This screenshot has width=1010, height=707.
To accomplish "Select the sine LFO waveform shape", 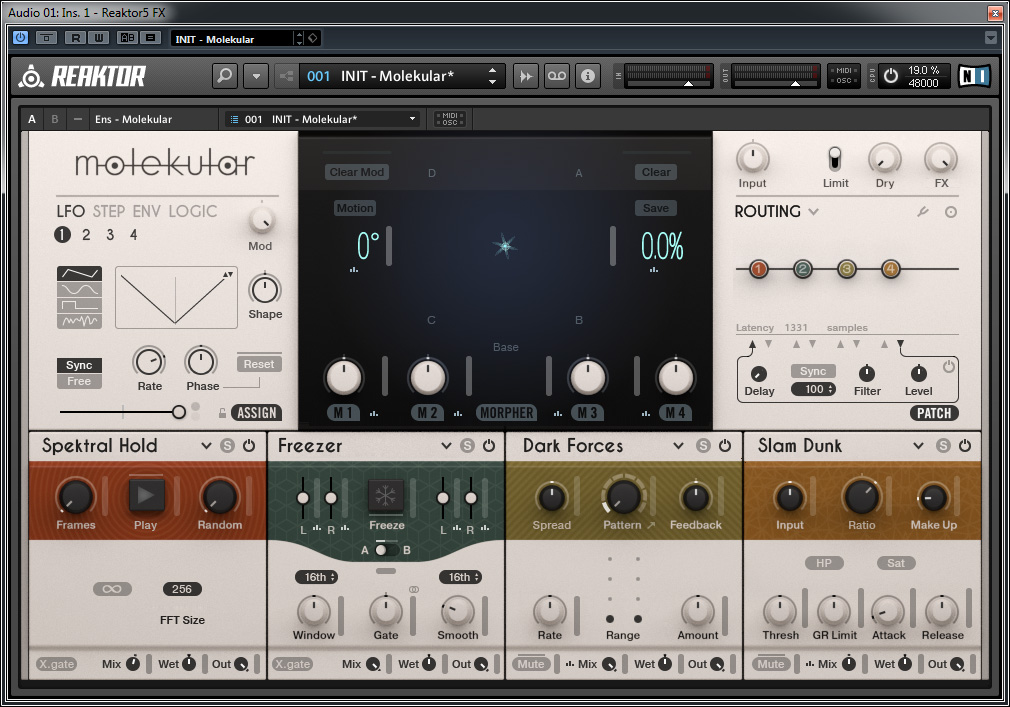I will click(x=80, y=289).
